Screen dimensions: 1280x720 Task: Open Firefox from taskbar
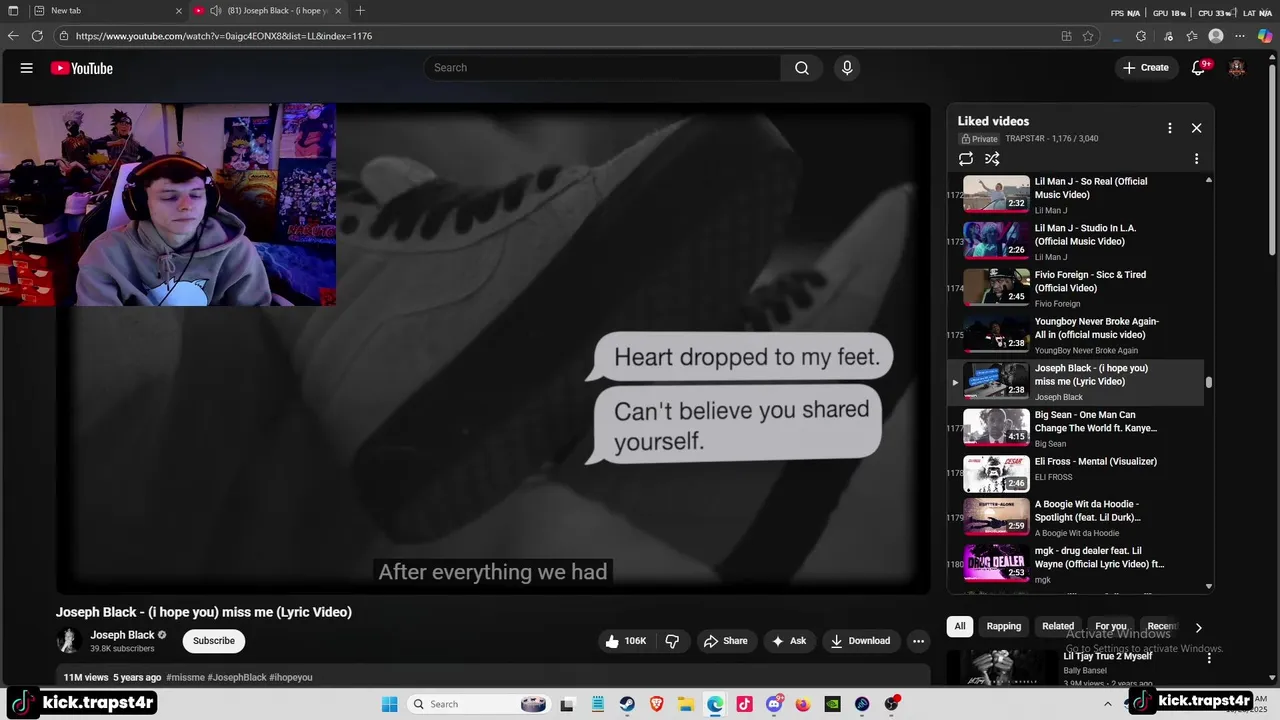coord(803,704)
